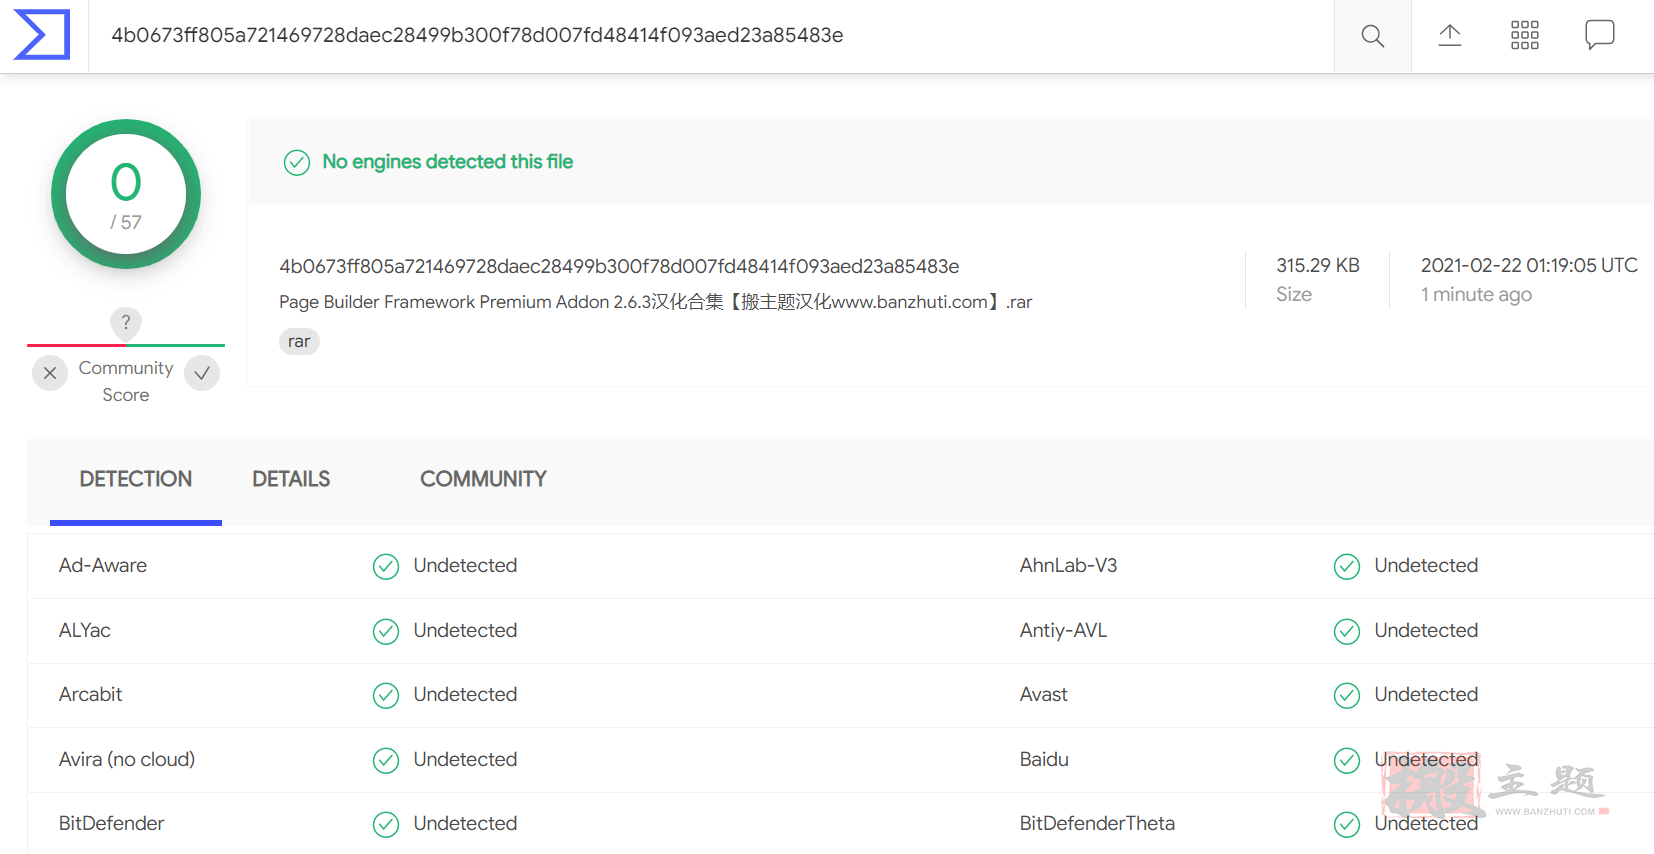Select the BitDefender engine name
Screen dimensions: 1654x854
coord(111,824)
